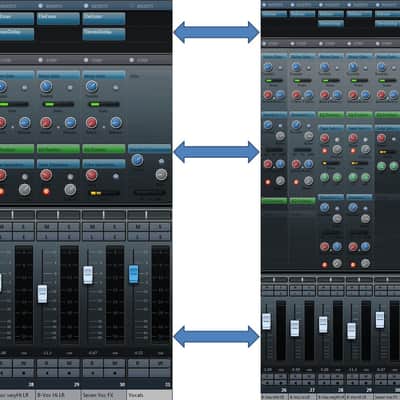This screenshot has height=400, width=400.
Task: Click the upper red knob on left channel 30 strip
Action: point(91,123)
